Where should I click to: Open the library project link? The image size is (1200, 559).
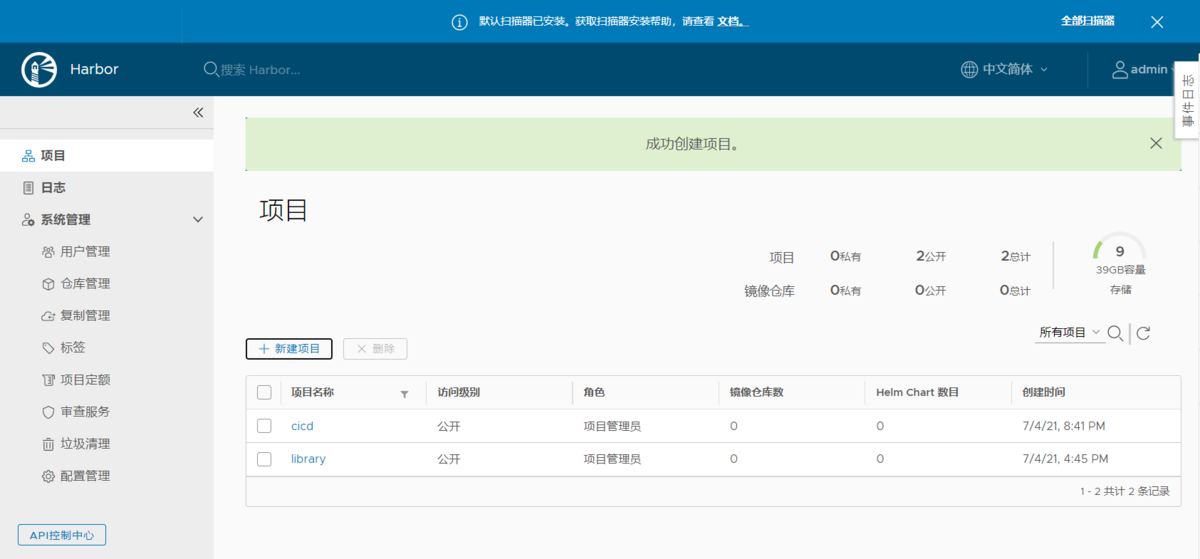pyautogui.click(x=308, y=459)
